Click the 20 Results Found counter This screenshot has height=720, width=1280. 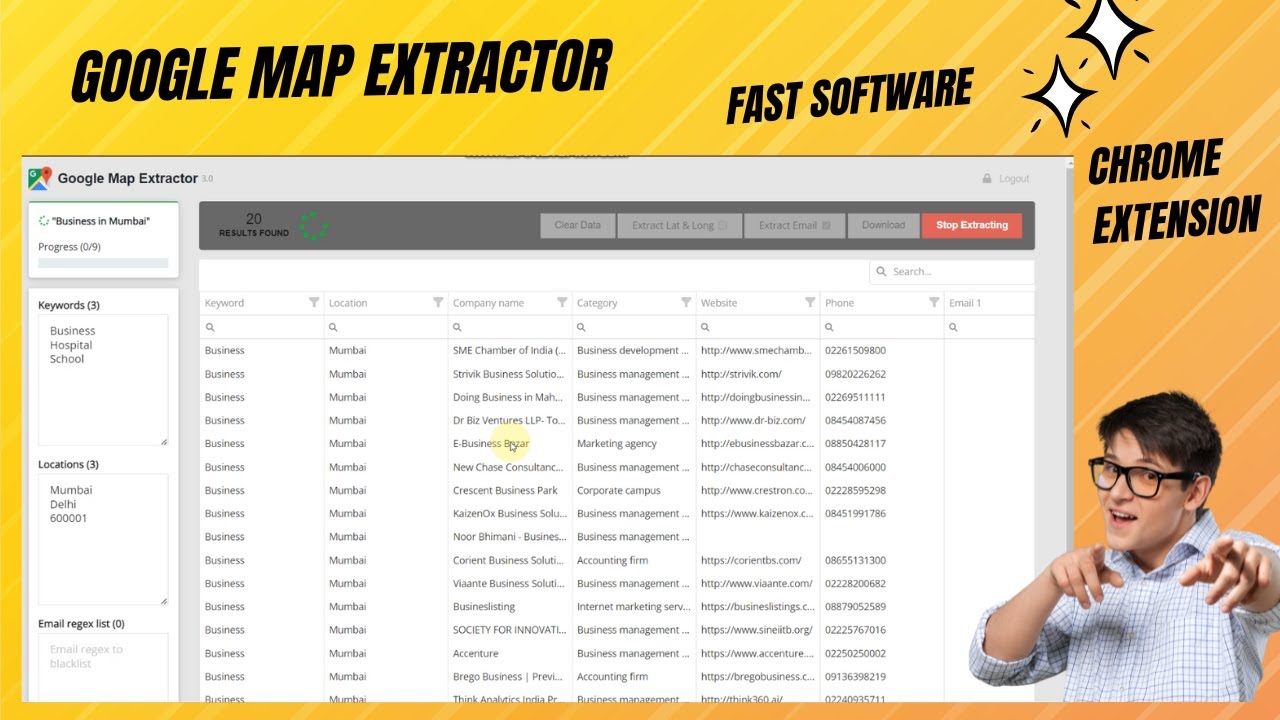[x=254, y=225]
